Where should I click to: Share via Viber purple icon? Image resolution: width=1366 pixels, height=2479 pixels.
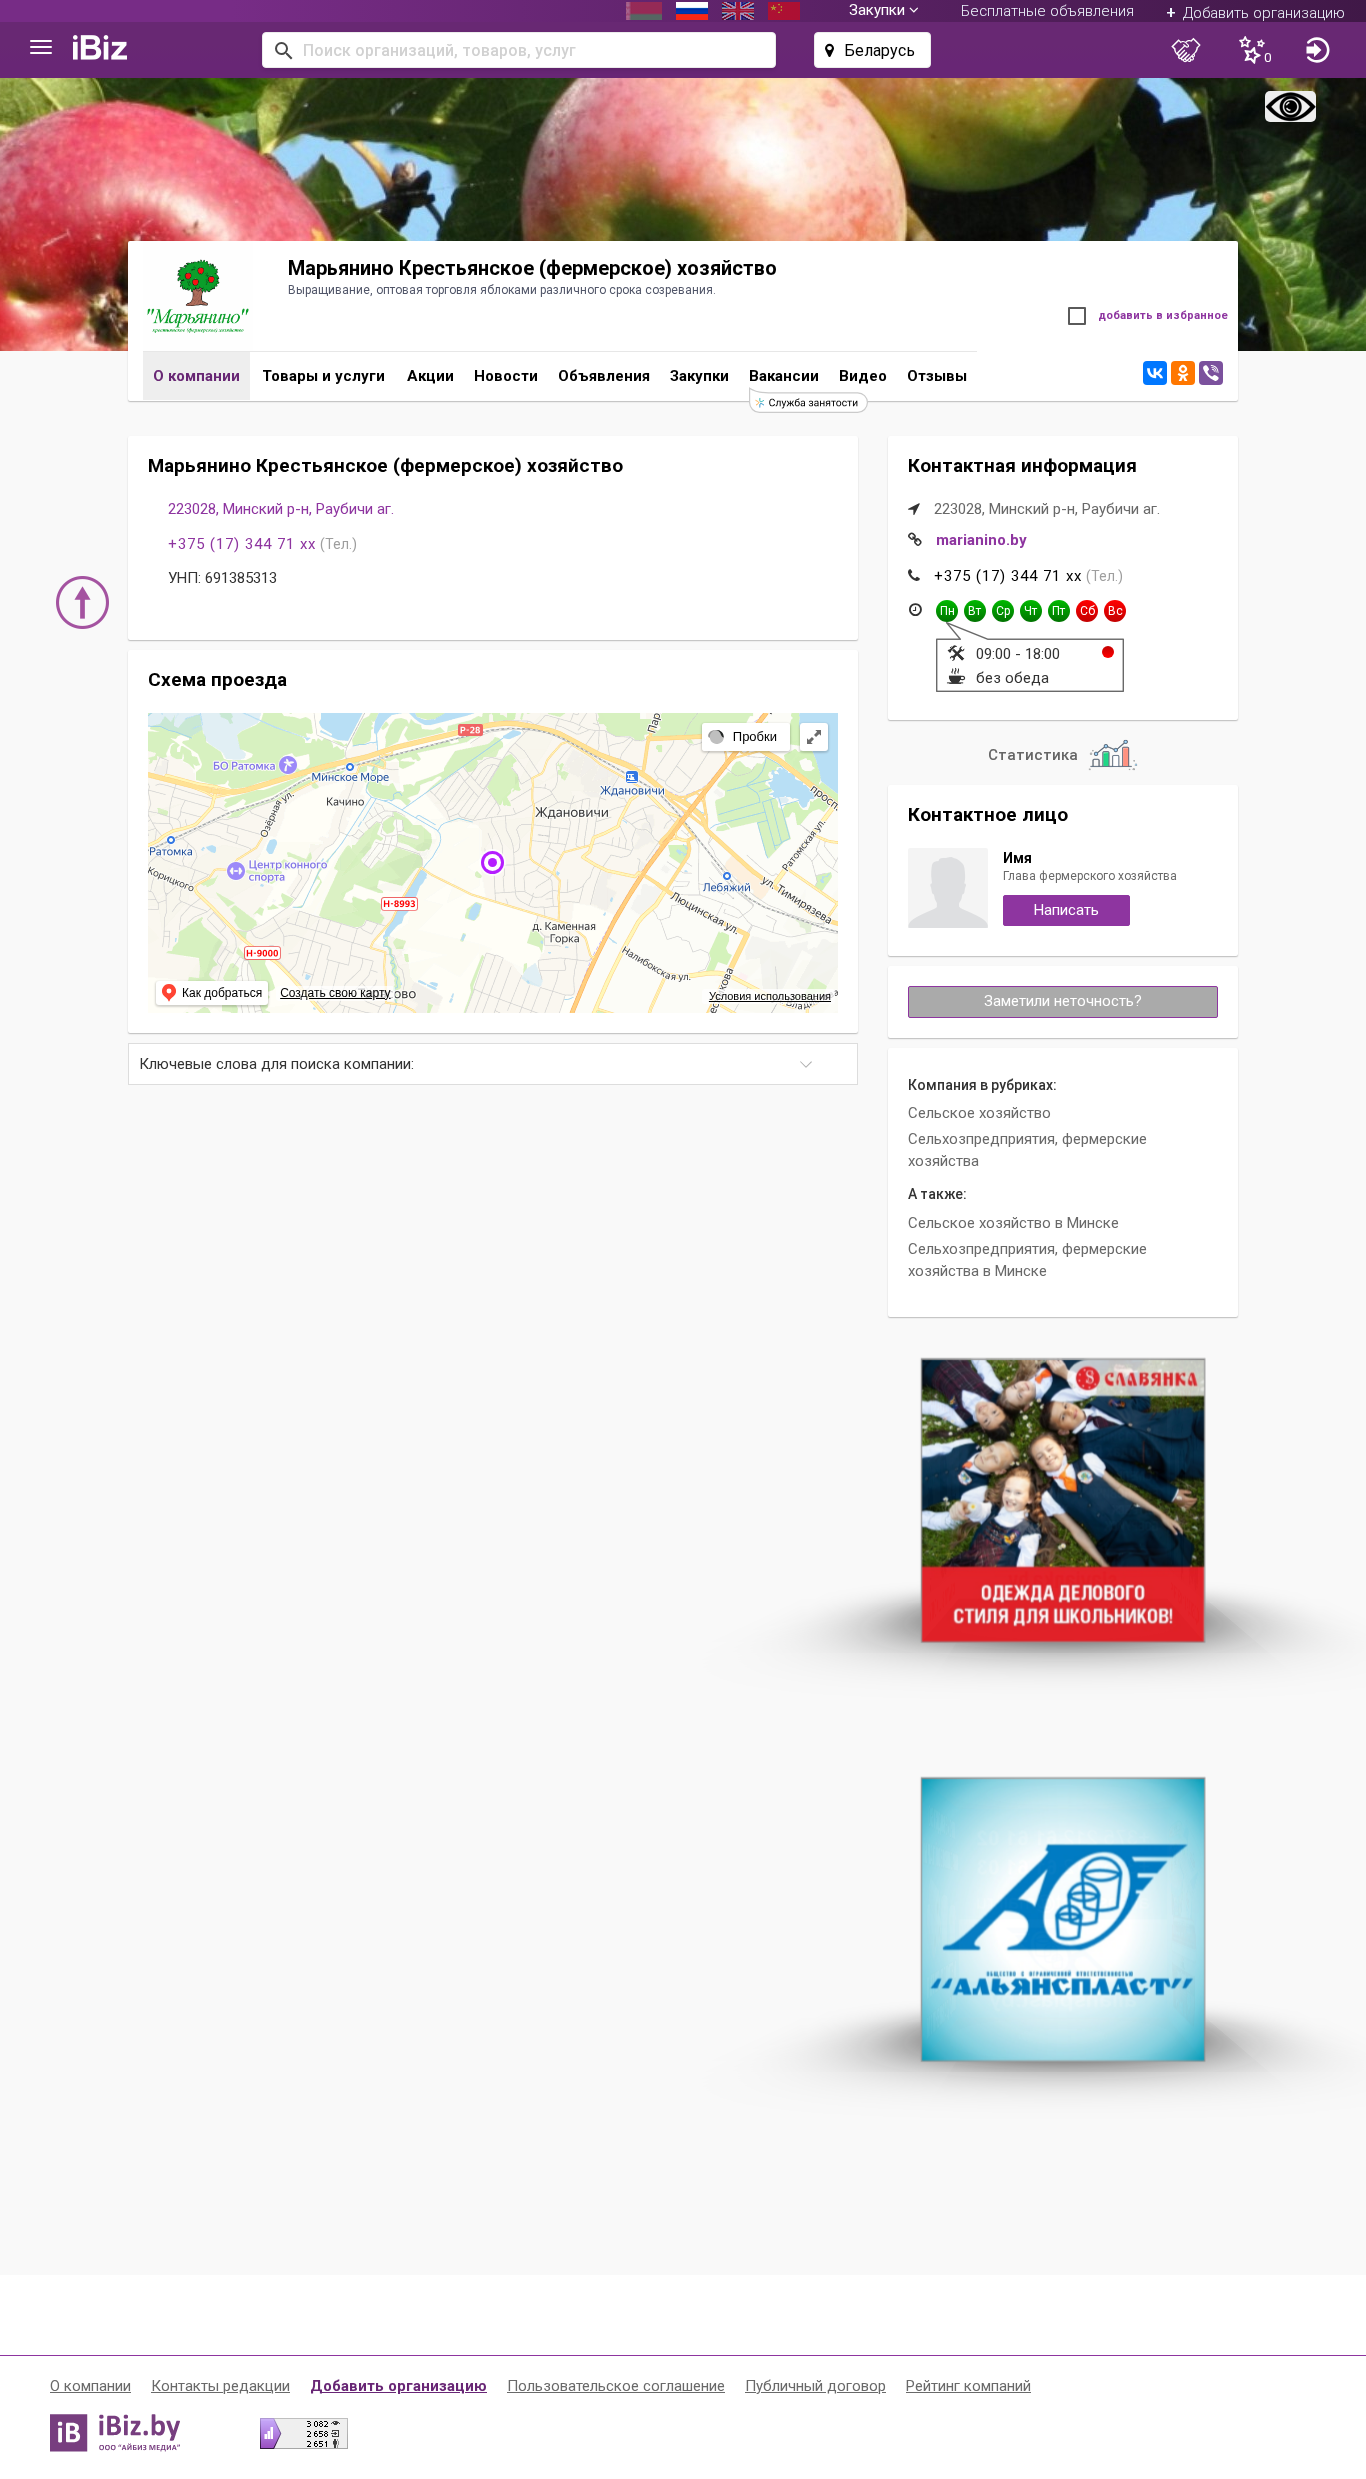1211,373
